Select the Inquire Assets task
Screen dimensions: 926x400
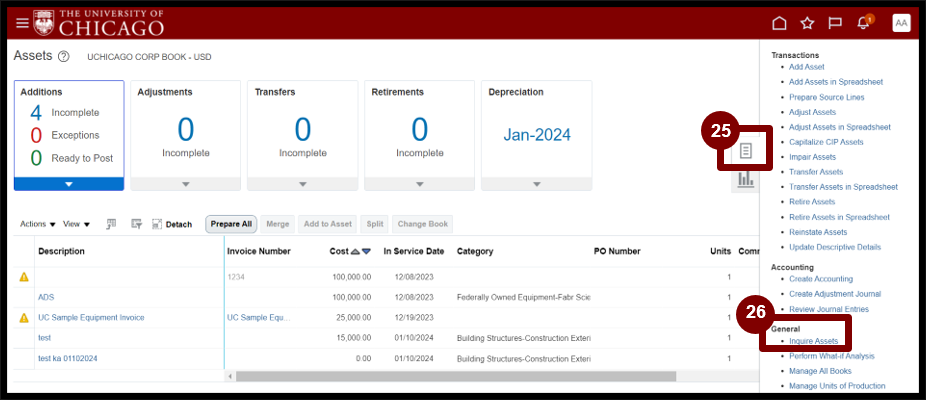[x=813, y=342]
